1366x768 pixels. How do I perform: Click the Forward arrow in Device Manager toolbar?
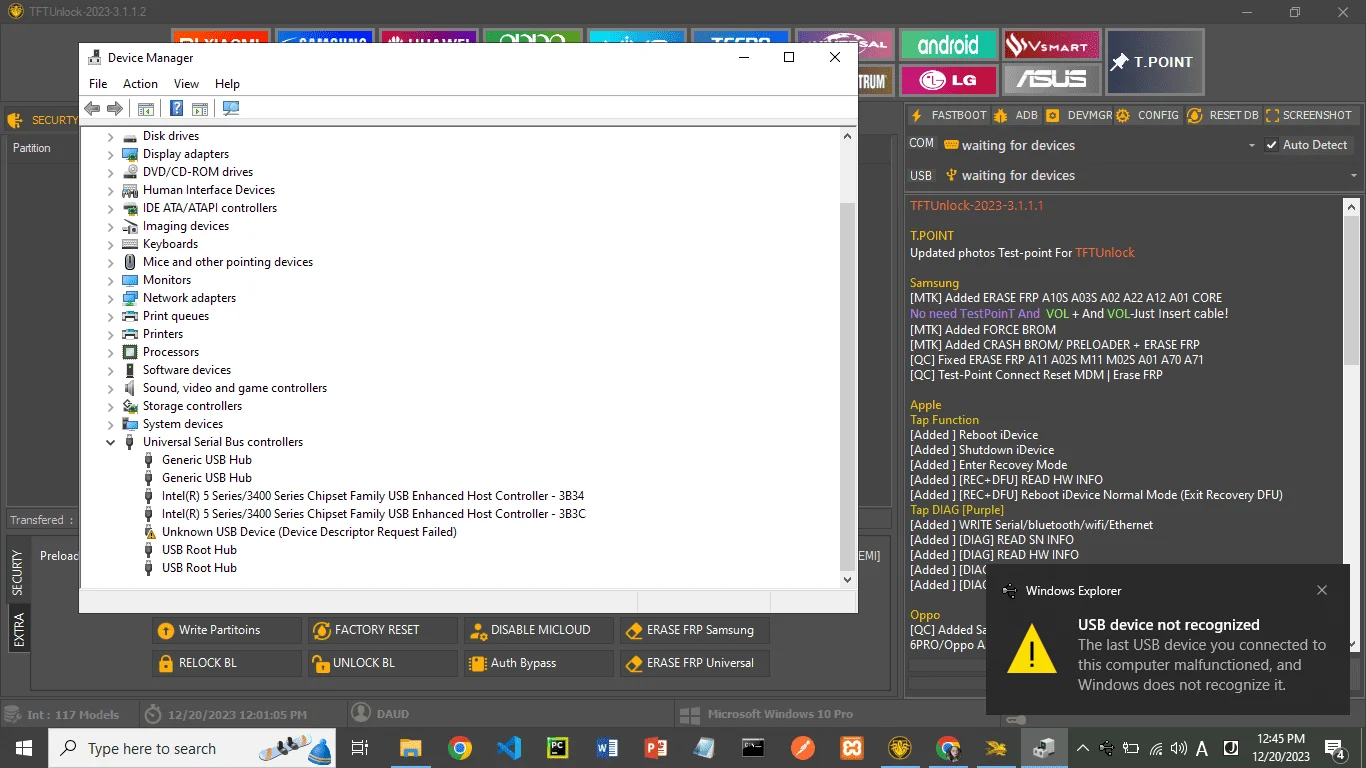[115, 108]
